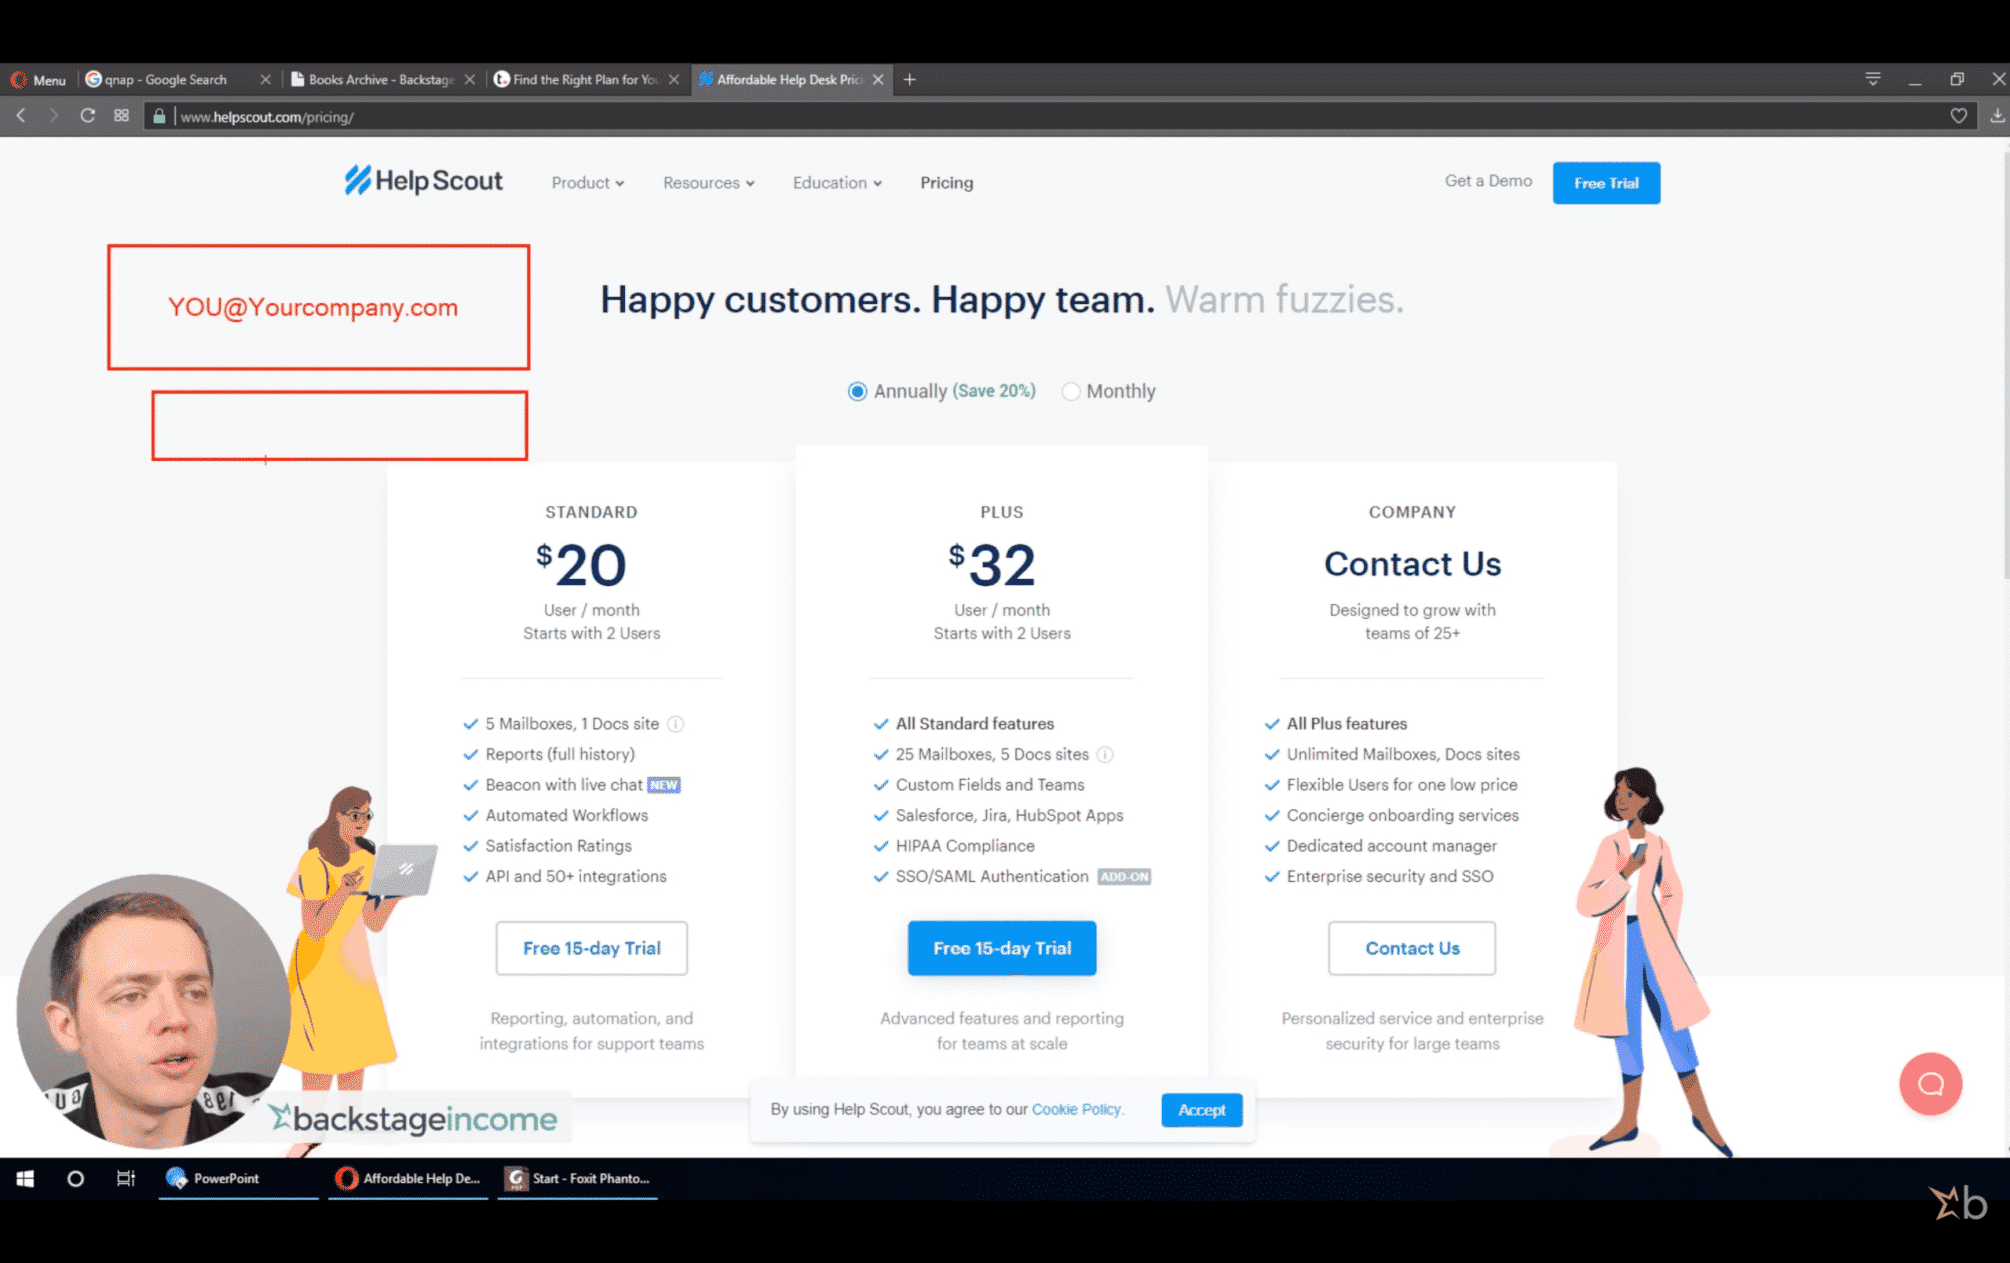This screenshot has height=1263, width=2010.
Task: Click the Get a Demo link
Action: point(1488,181)
